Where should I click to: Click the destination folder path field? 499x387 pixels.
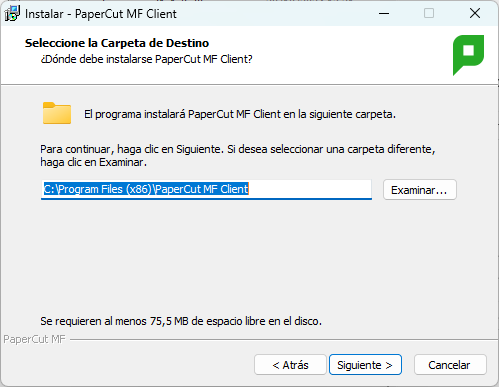(206, 190)
